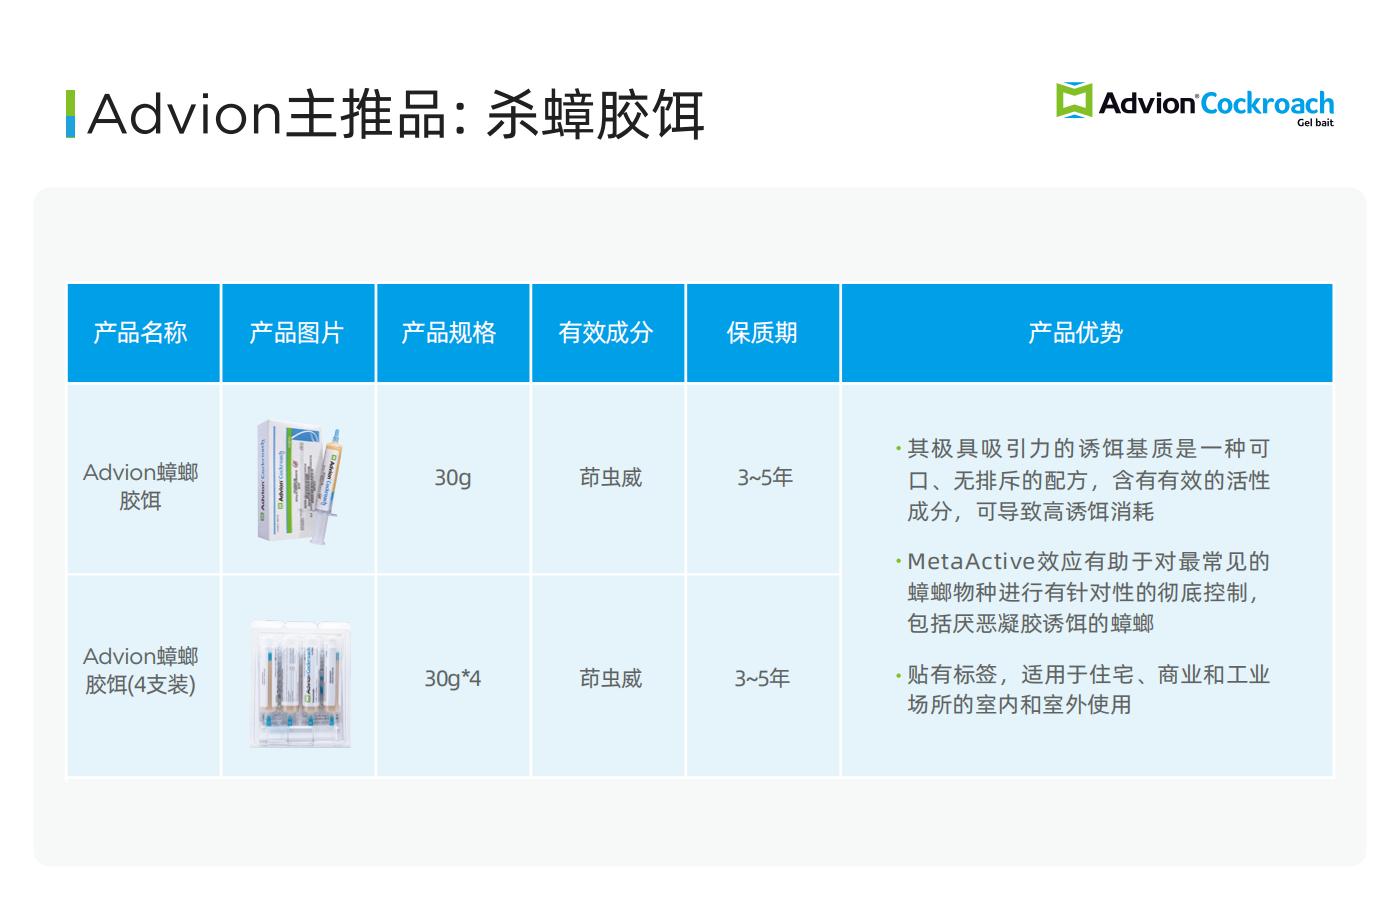Select the '保质期' column header
This screenshot has width=1400, height=899.
(x=763, y=333)
